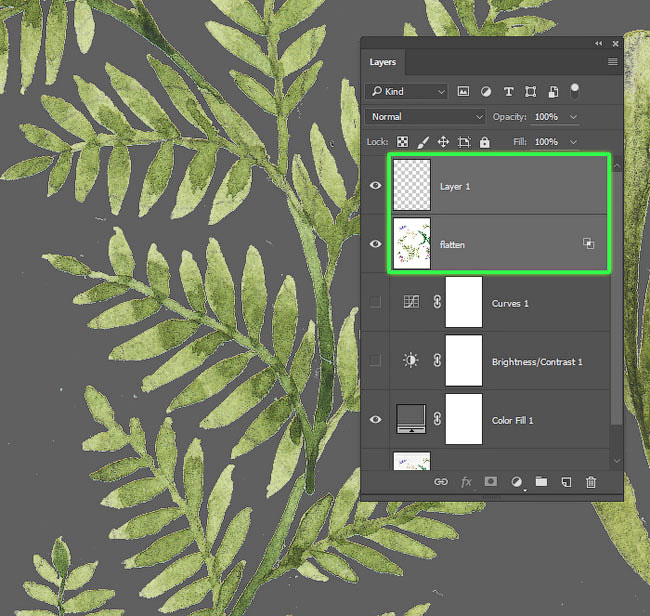Open Fill slider dropdown arrow
650x616 pixels.
point(573,142)
